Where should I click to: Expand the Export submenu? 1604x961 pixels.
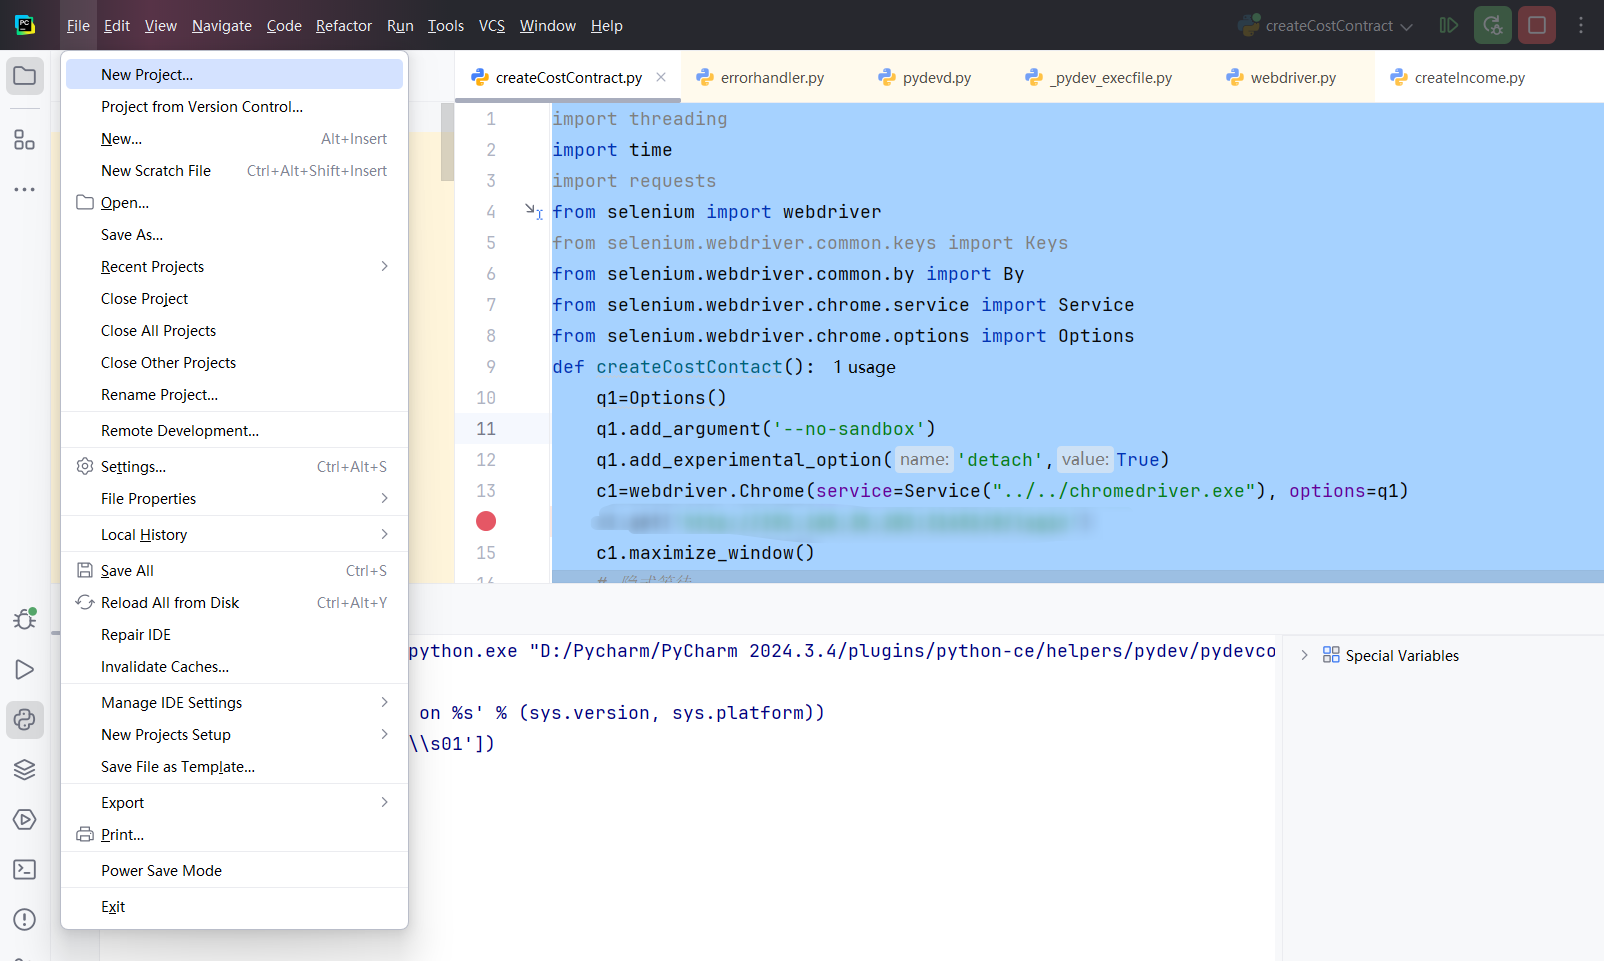(384, 802)
